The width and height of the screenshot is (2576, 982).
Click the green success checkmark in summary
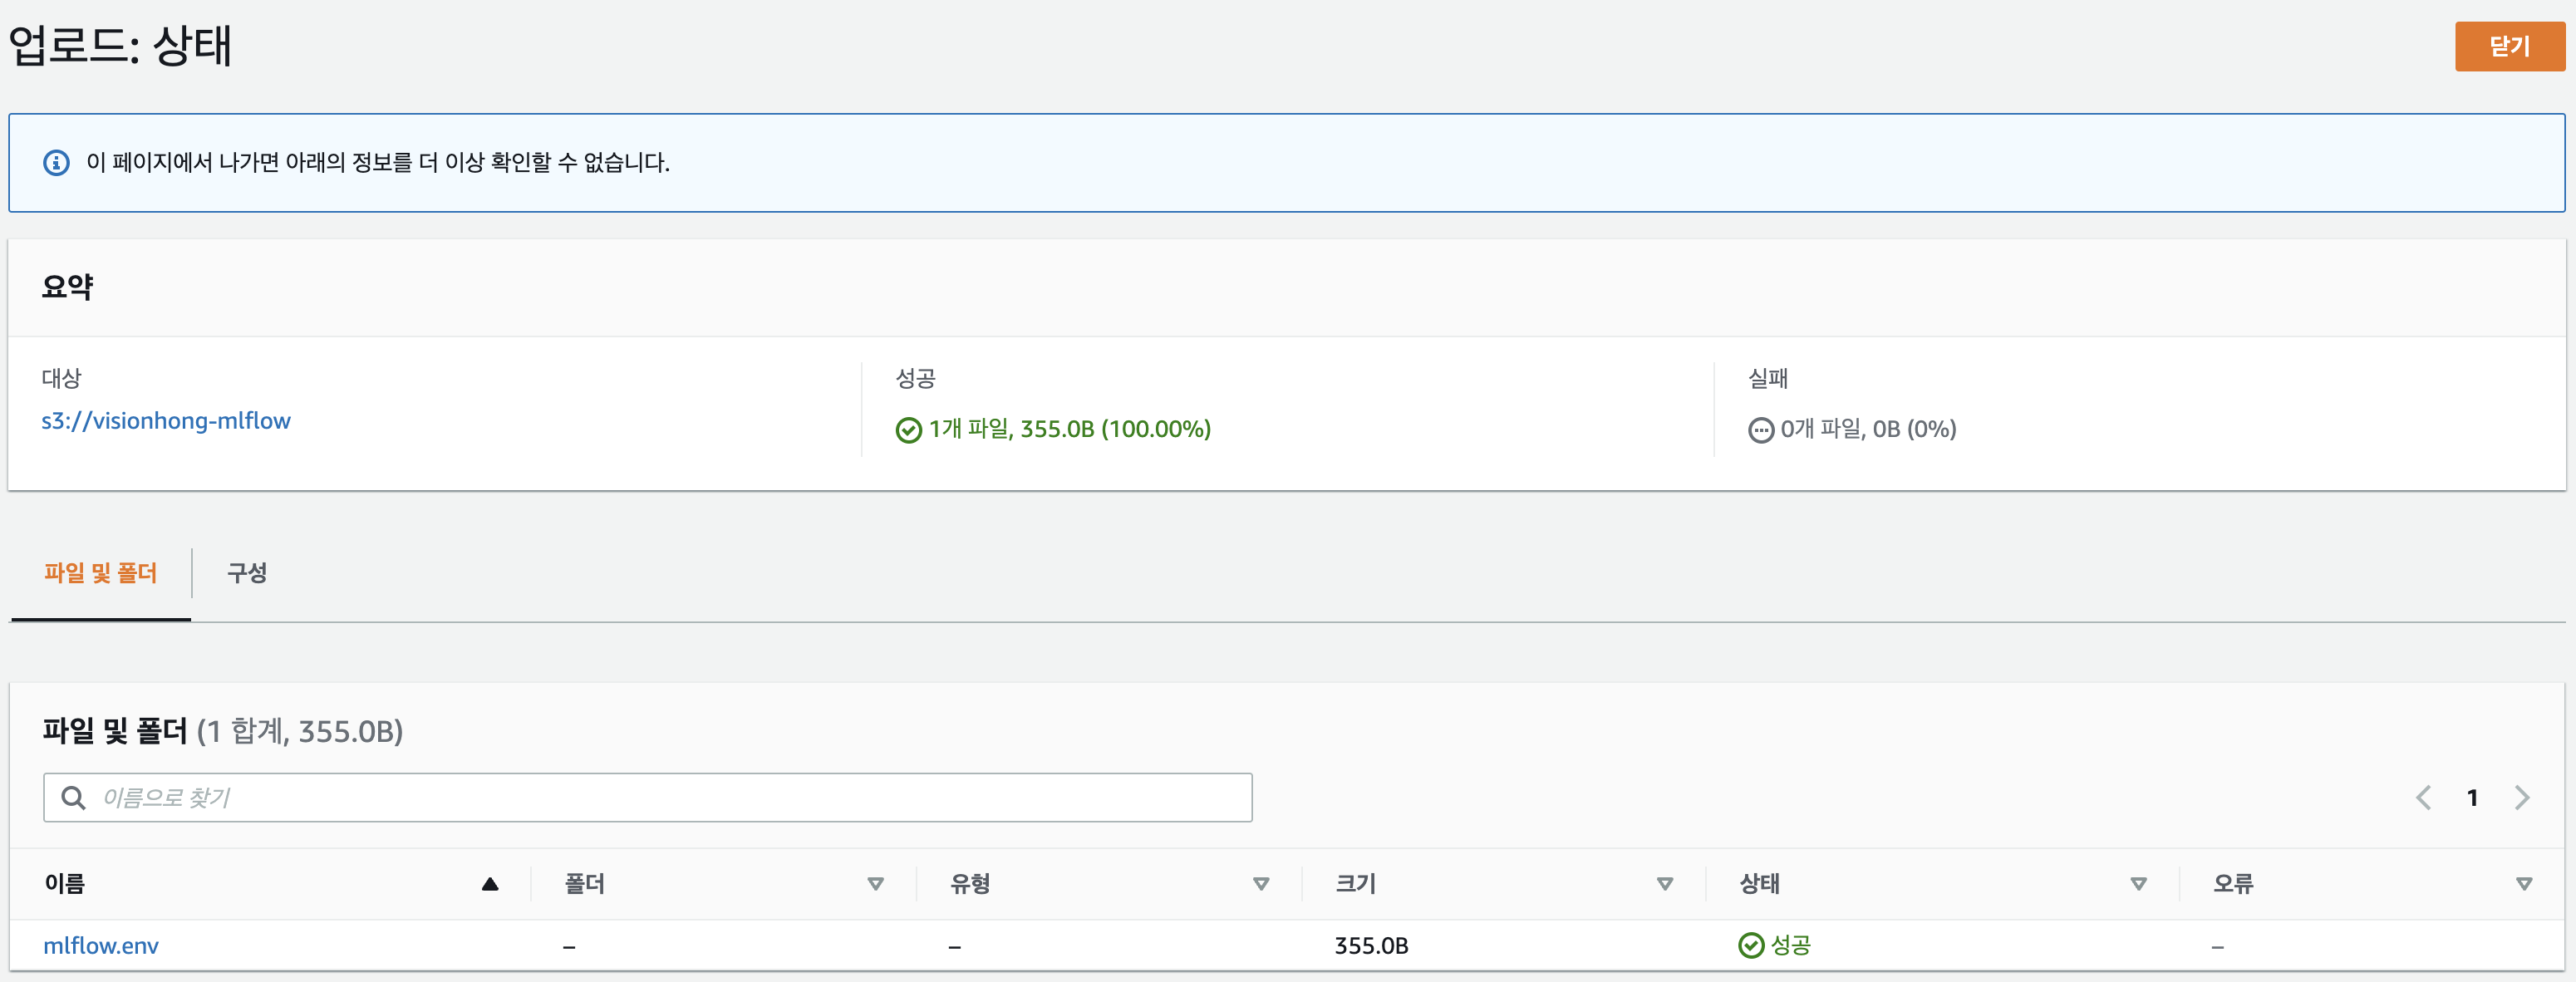tap(908, 430)
